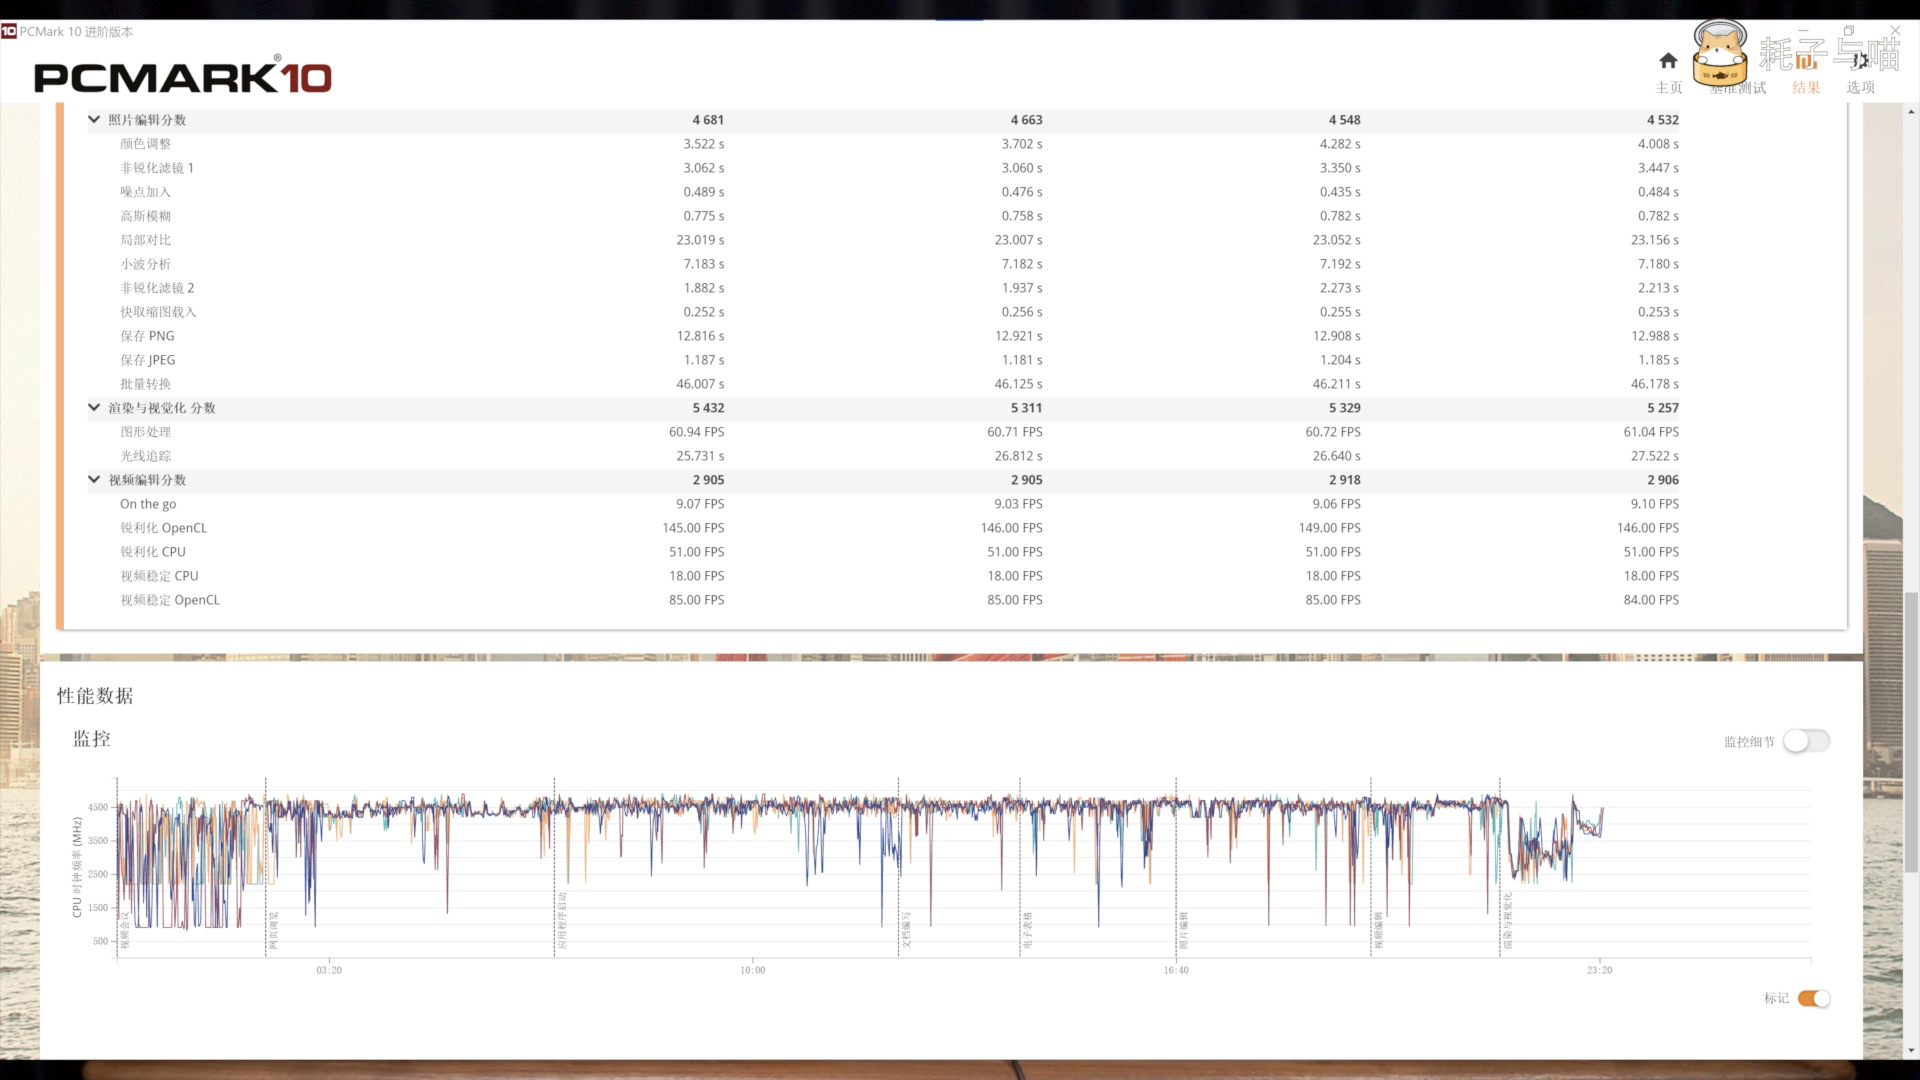The width and height of the screenshot is (1920, 1080).
Task: Select the 视频稳定 CPU row label
Action: pos(160,576)
